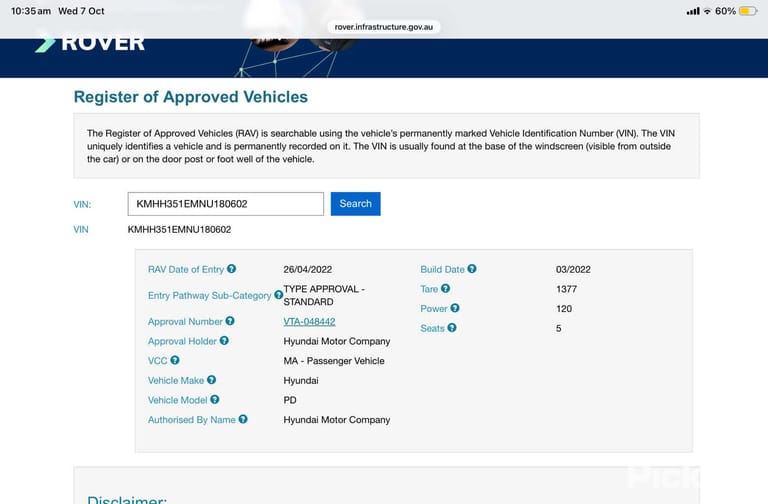
Task: Click the Build Date label
Action: [442, 269]
